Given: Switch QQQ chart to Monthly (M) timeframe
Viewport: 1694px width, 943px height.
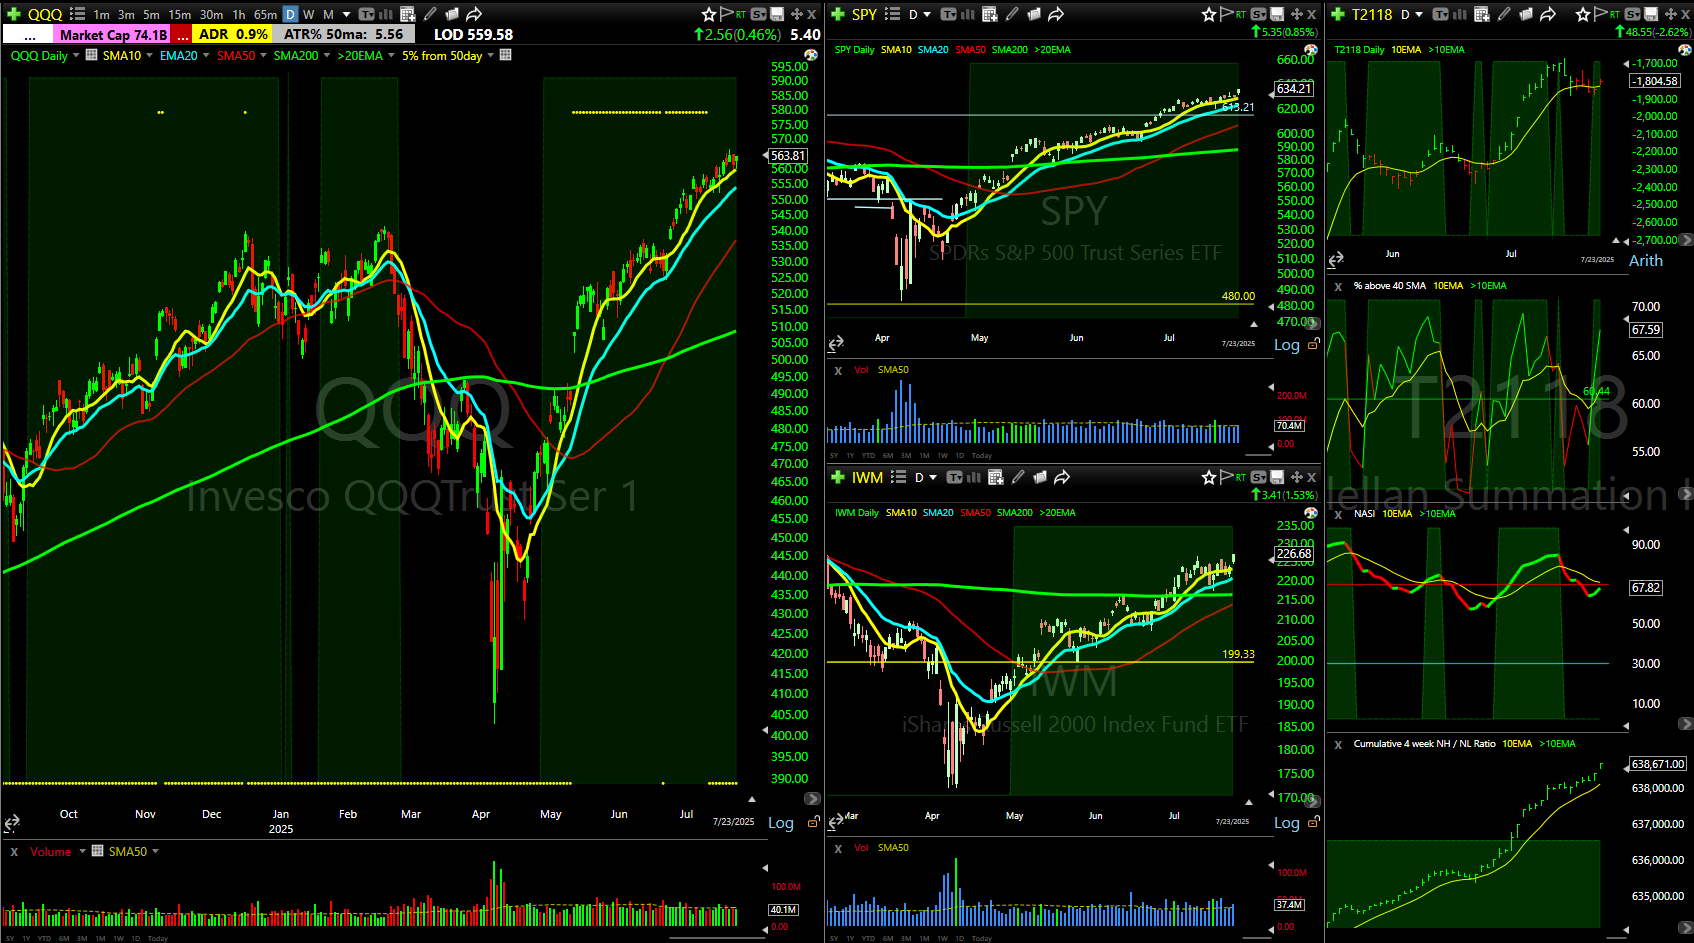Looking at the screenshot, I should coord(328,15).
